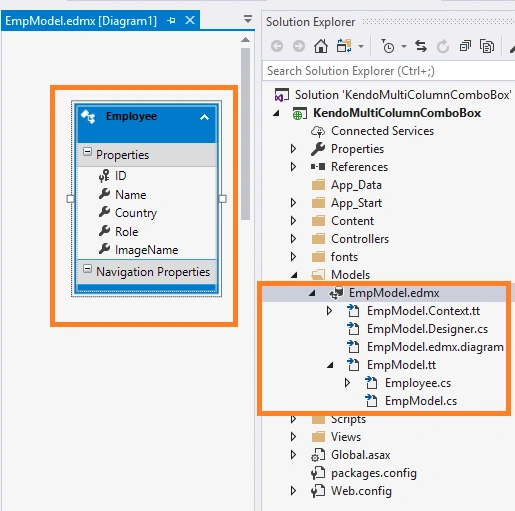515x511 pixels.
Task: Open the document tab list dropdown
Action: tap(248, 19)
